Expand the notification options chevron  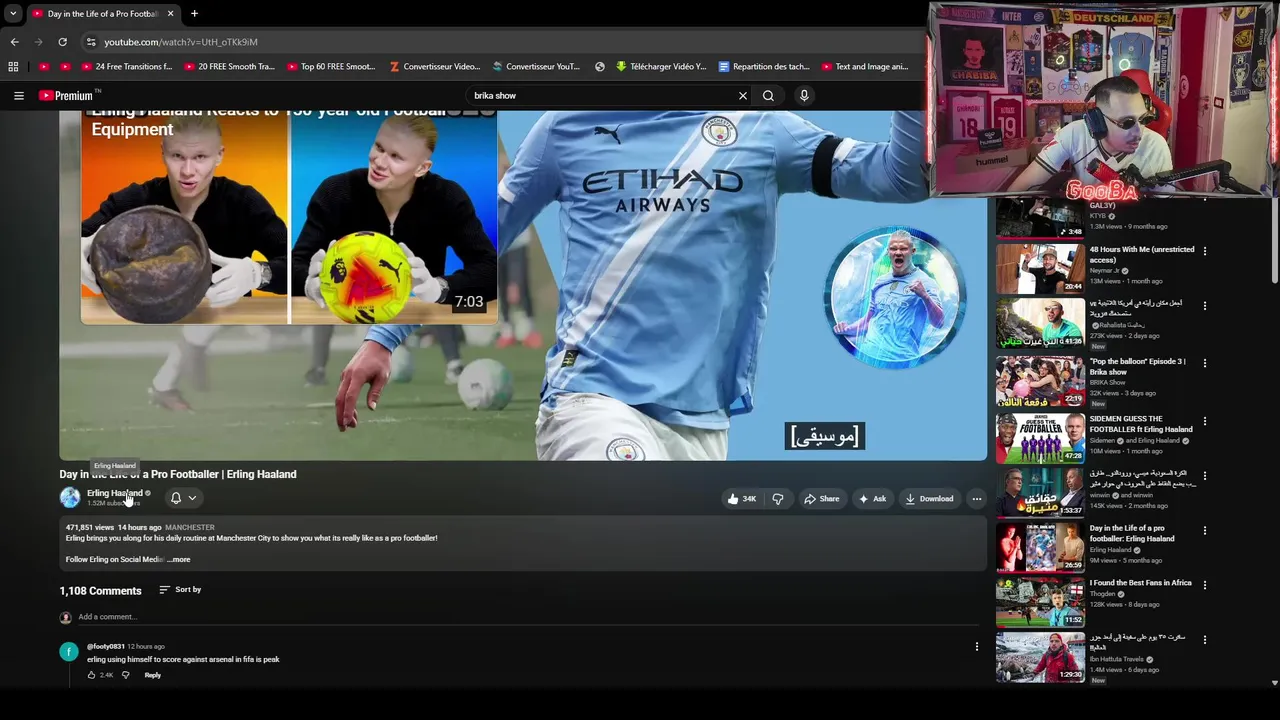[x=192, y=498]
